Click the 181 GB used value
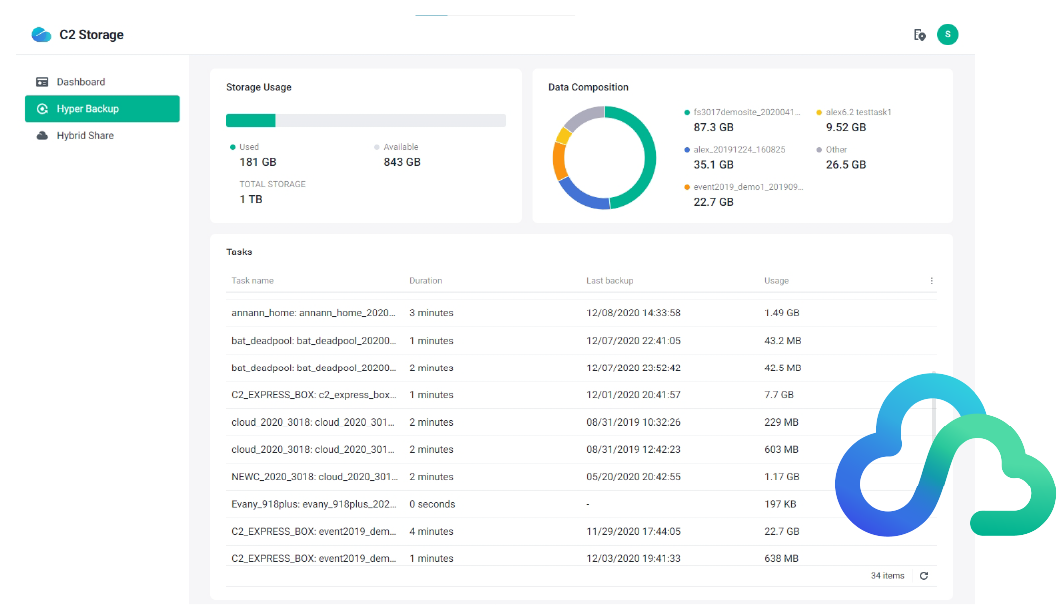The height and width of the screenshot is (605, 1059). pyautogui.click(x=258, y=162)
